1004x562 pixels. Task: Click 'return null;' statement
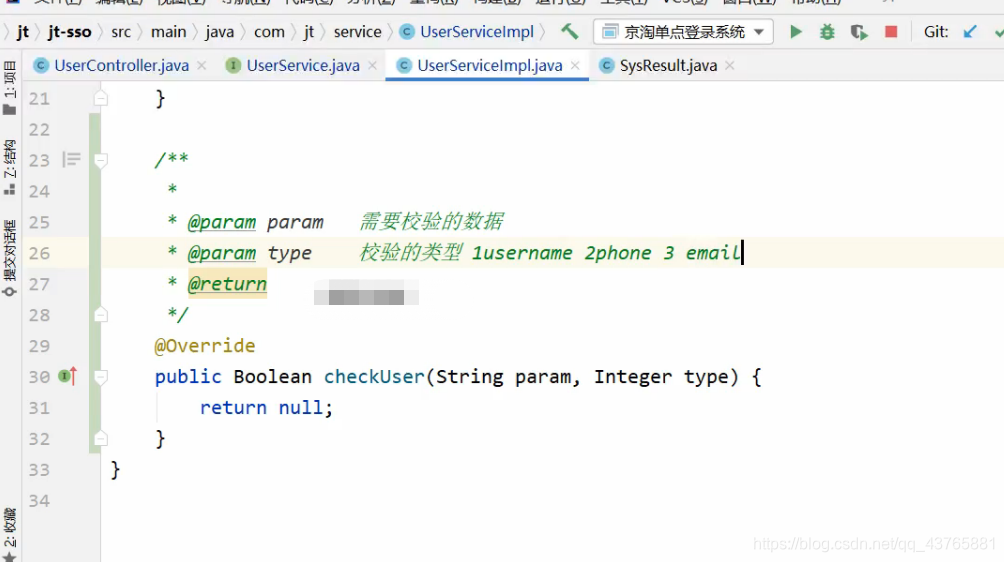click(266, 408)
